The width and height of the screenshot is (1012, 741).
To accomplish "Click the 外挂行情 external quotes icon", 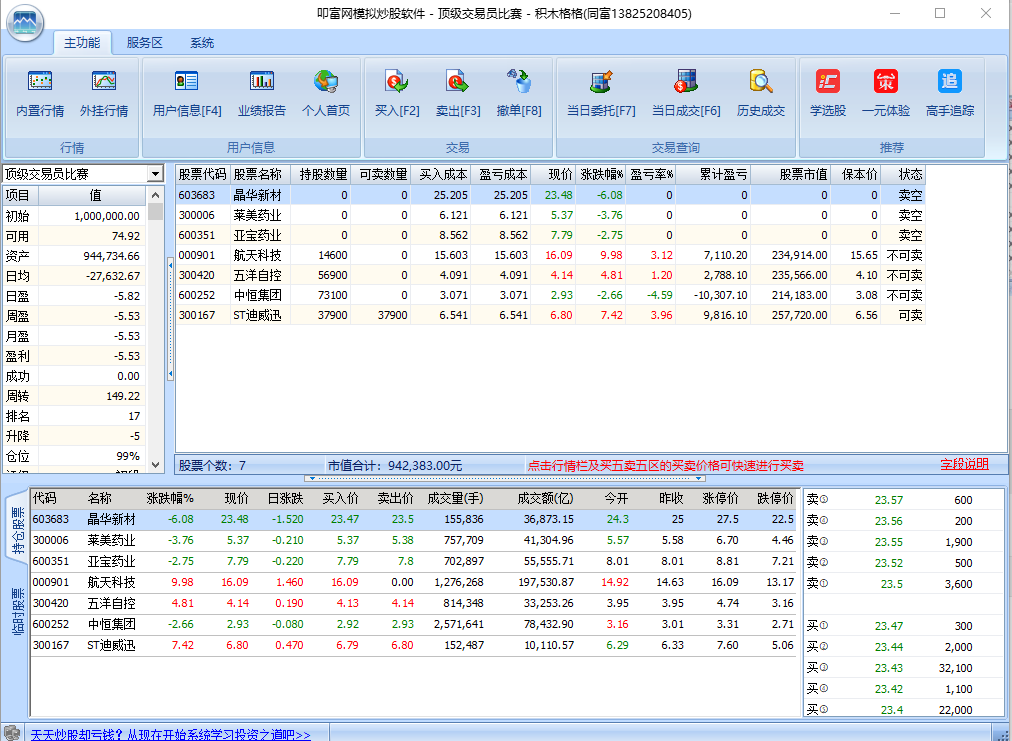I will (104, 93).
